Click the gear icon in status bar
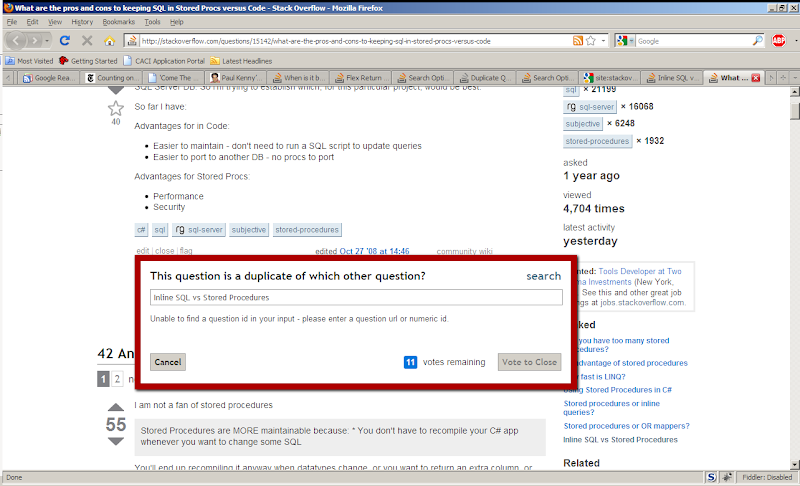The image size is (800, 486). point(727,477)
